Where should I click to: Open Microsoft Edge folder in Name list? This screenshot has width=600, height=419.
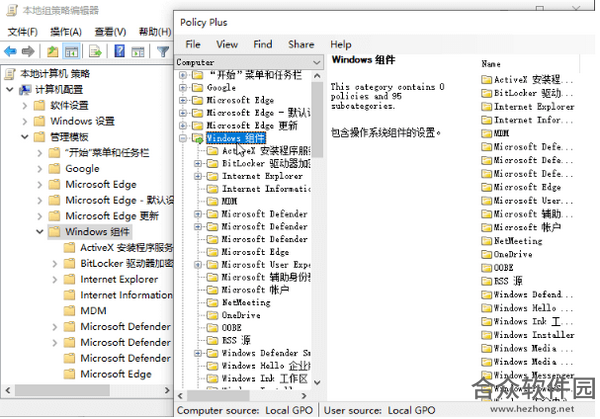527,187
